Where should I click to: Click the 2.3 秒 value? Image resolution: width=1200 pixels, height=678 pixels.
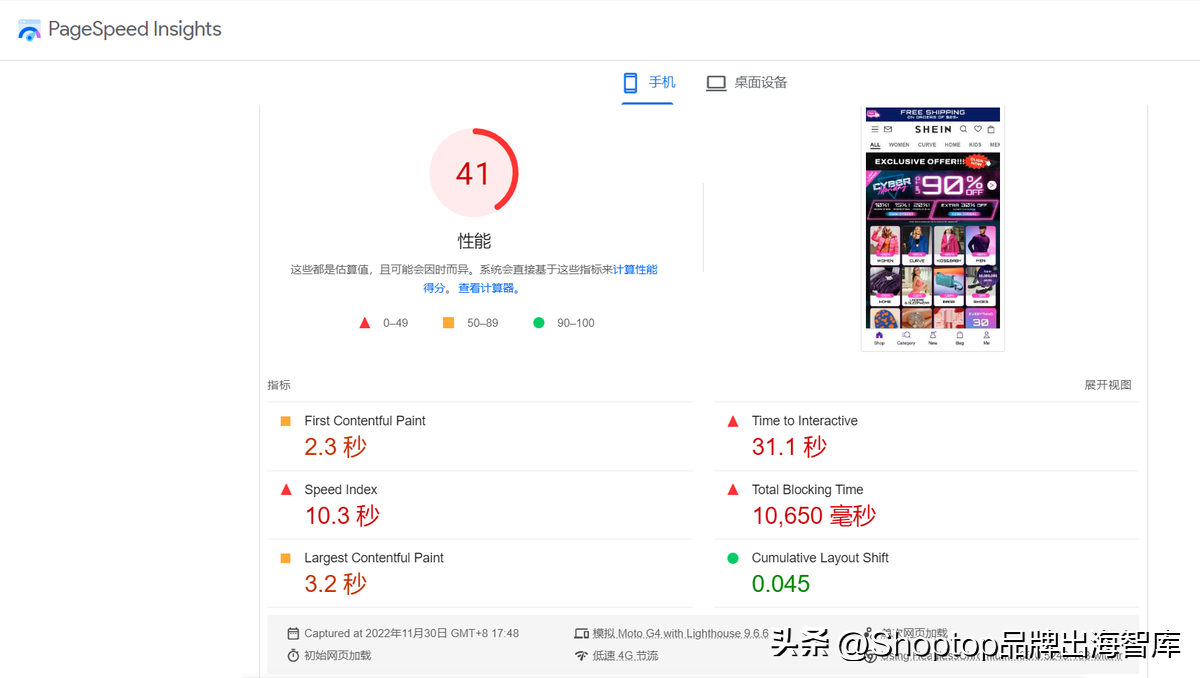(336, 447)
